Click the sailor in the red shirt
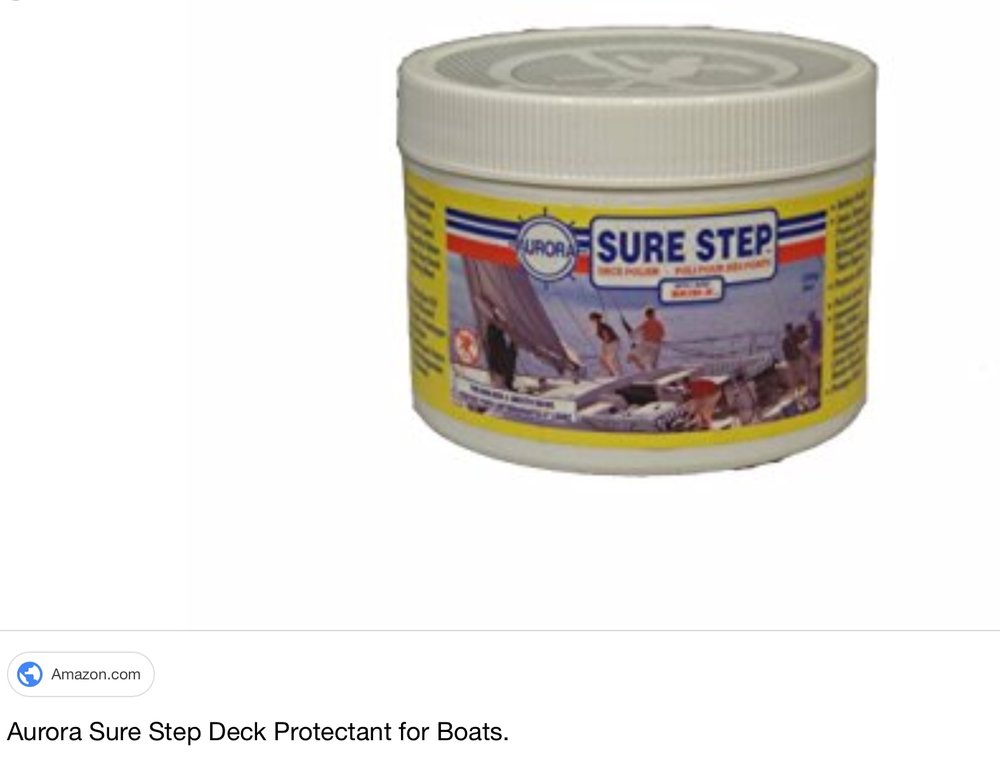 point(647,339)
